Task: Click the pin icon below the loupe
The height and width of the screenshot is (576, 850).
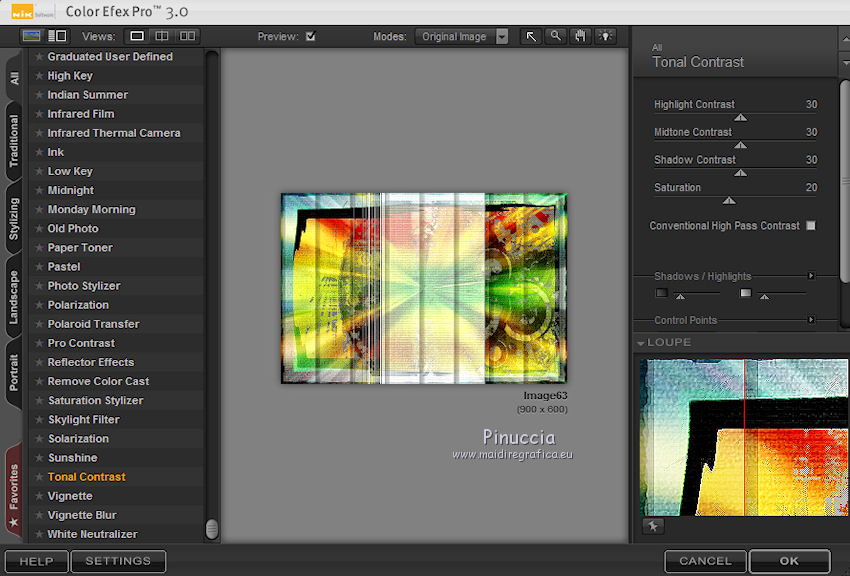Action: point(653,525)
